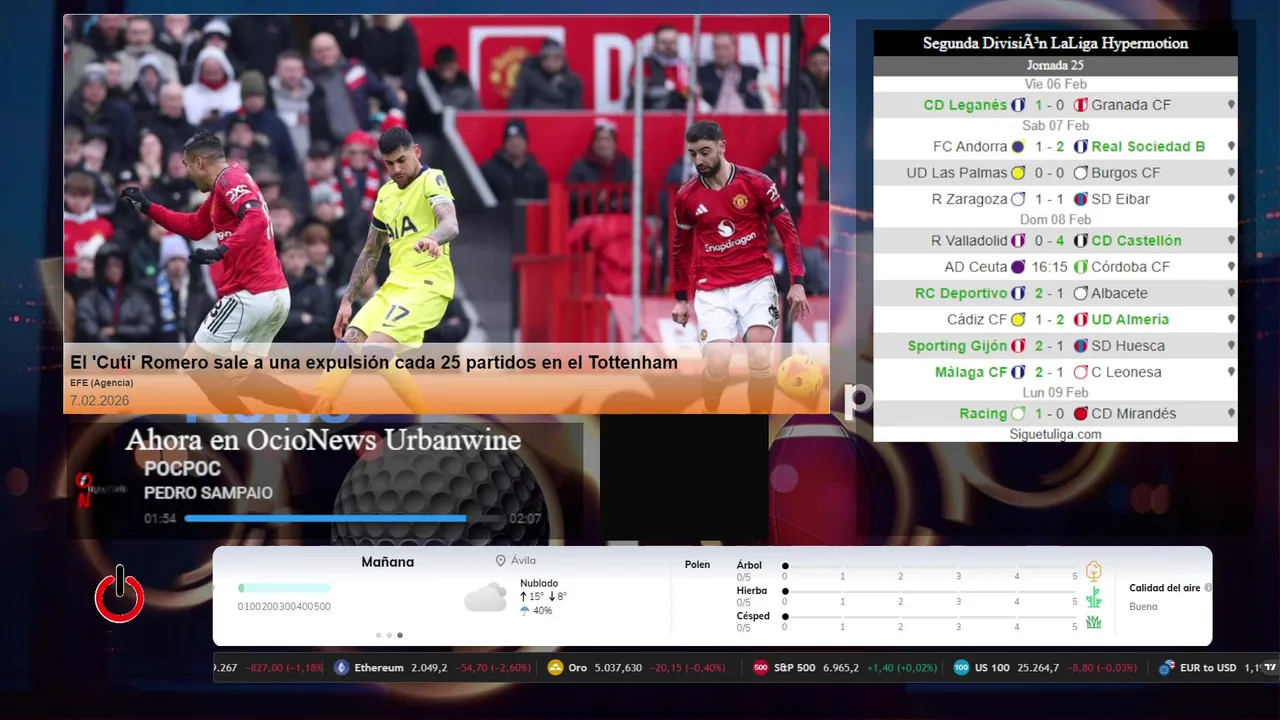Click the Ethereum price 2.049,2
The image size is (1280, 720).
[429, 668]
